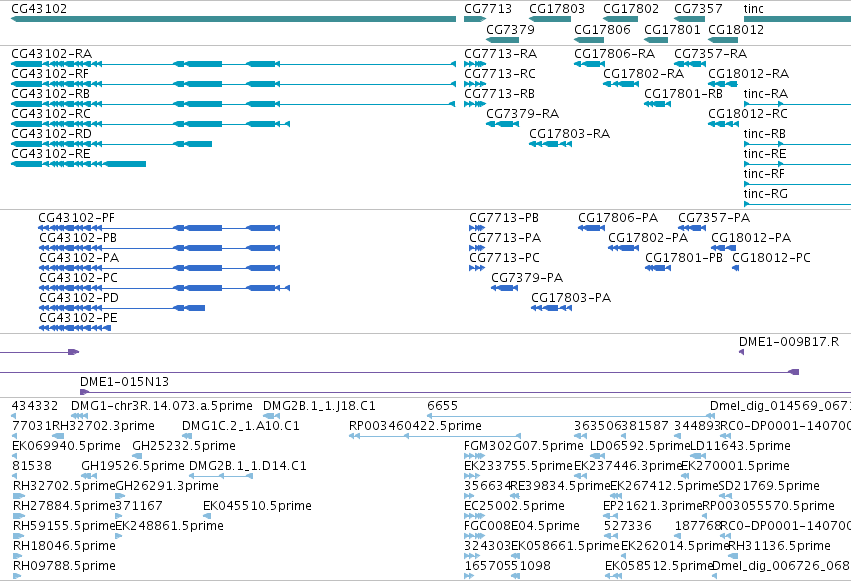Select protein CG17806-PA label
The width and height of the screenshot is (851, 581).
point(618,218)
